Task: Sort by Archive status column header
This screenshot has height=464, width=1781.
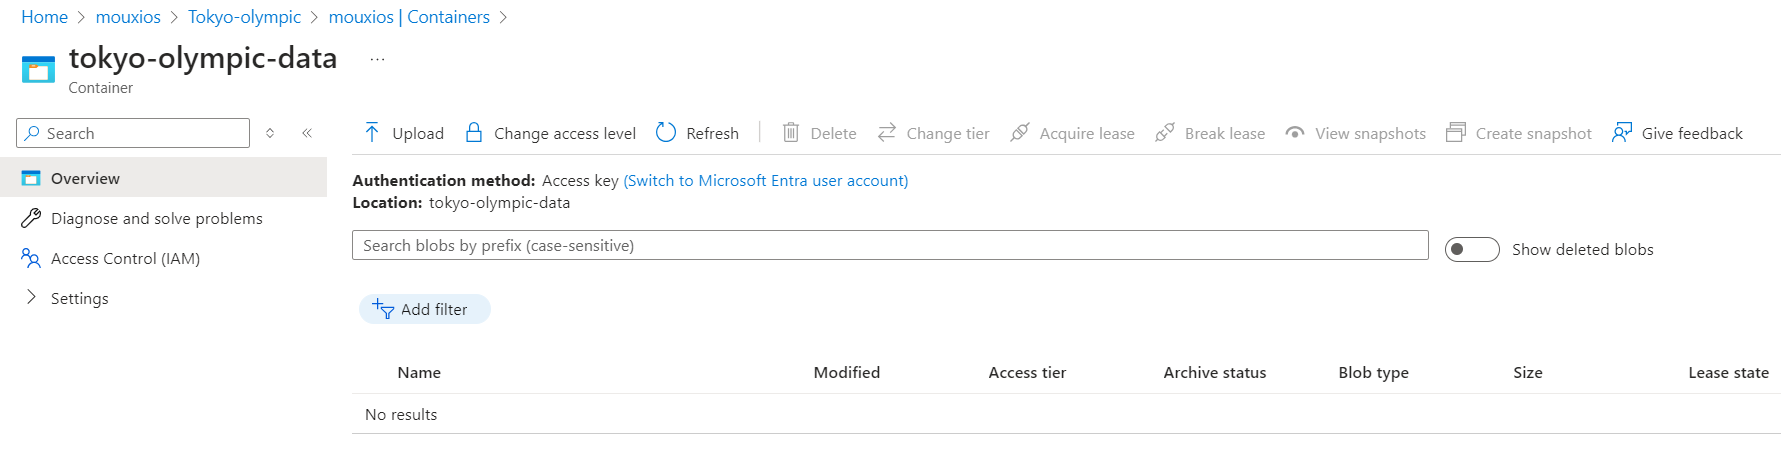Action: (x=1215, y=372)
